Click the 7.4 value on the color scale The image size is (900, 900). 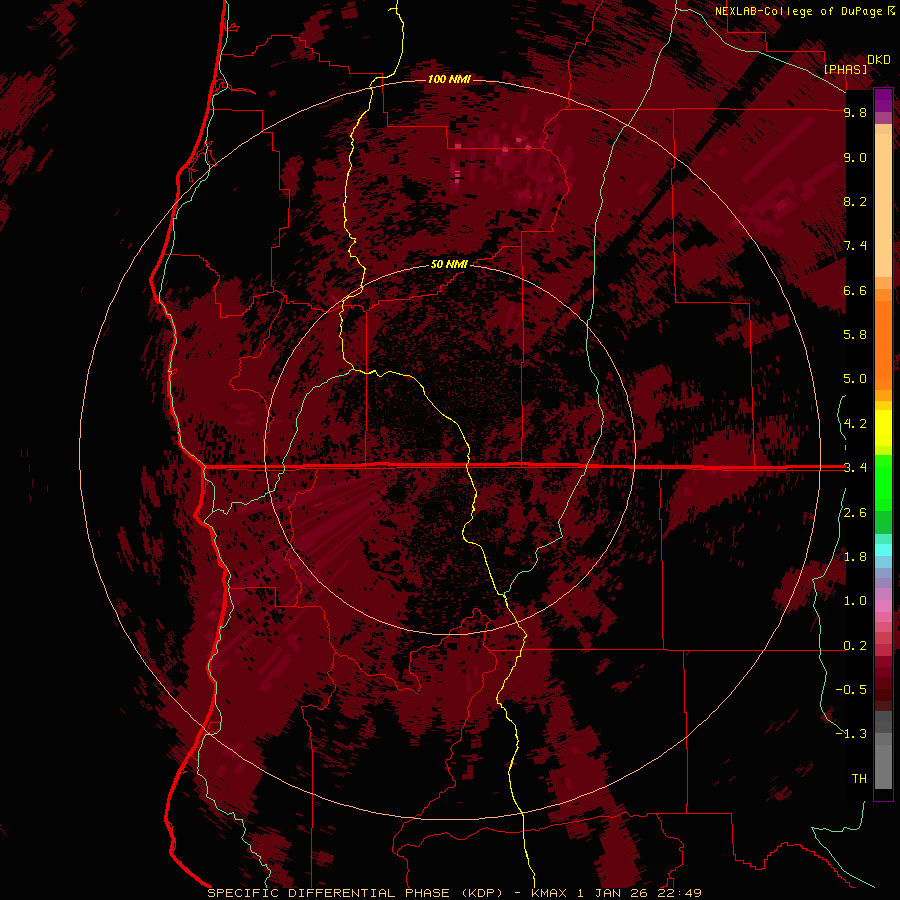tap(855, 246)
